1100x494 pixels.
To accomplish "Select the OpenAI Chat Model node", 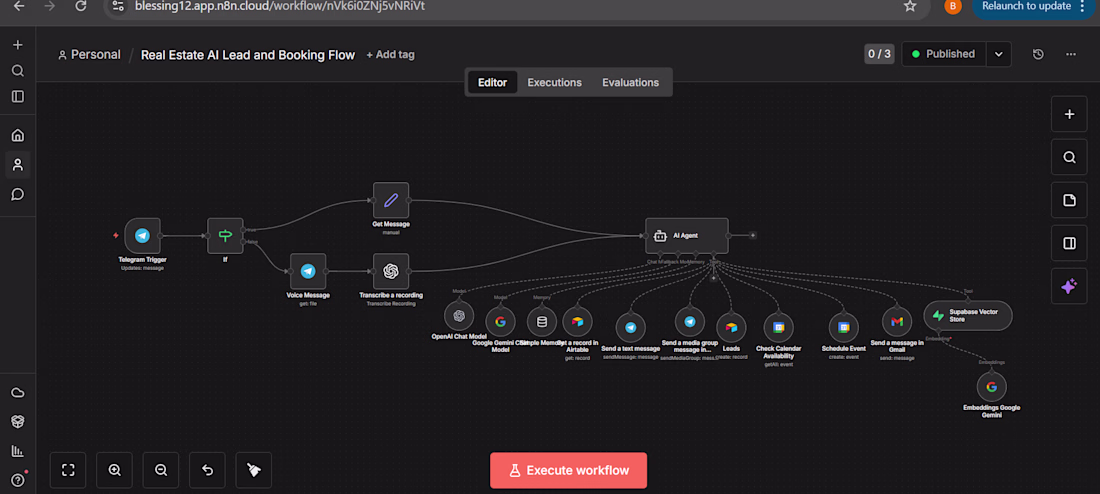I will (x=459, y=316).
